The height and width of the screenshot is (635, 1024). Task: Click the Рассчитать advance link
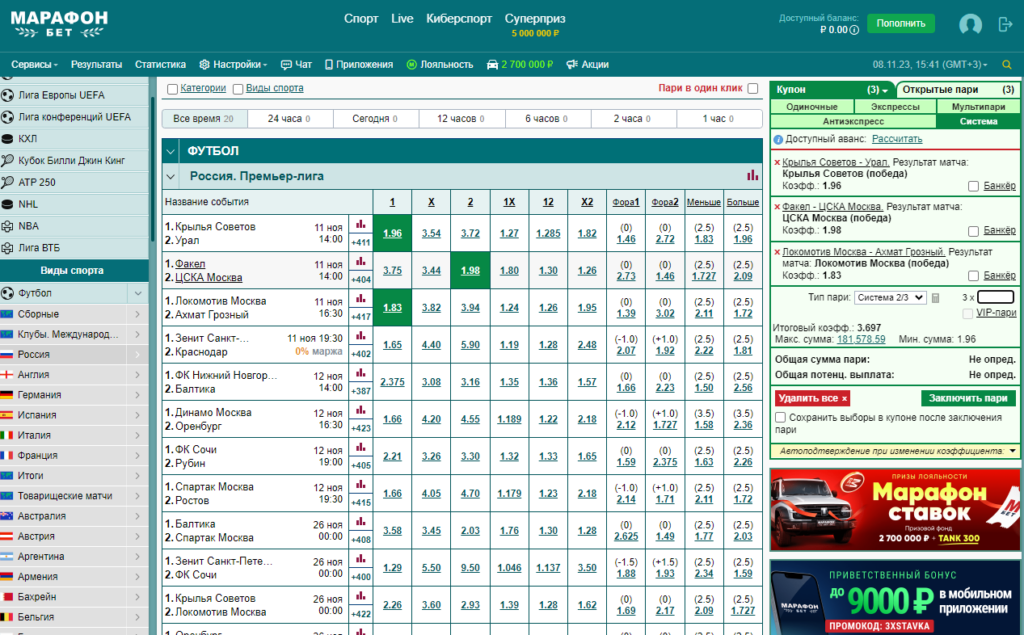(x=897, y=139)
